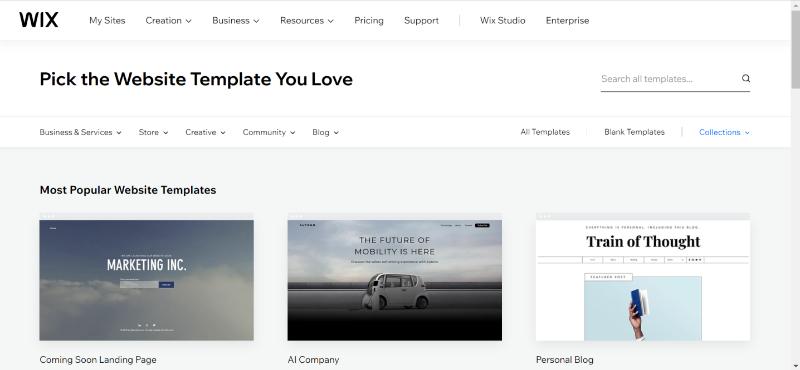Click the AI Company template title
Image resolution: width=800 pixels, height=370 pixels.
pyautogui.click(x=313, y=360)
